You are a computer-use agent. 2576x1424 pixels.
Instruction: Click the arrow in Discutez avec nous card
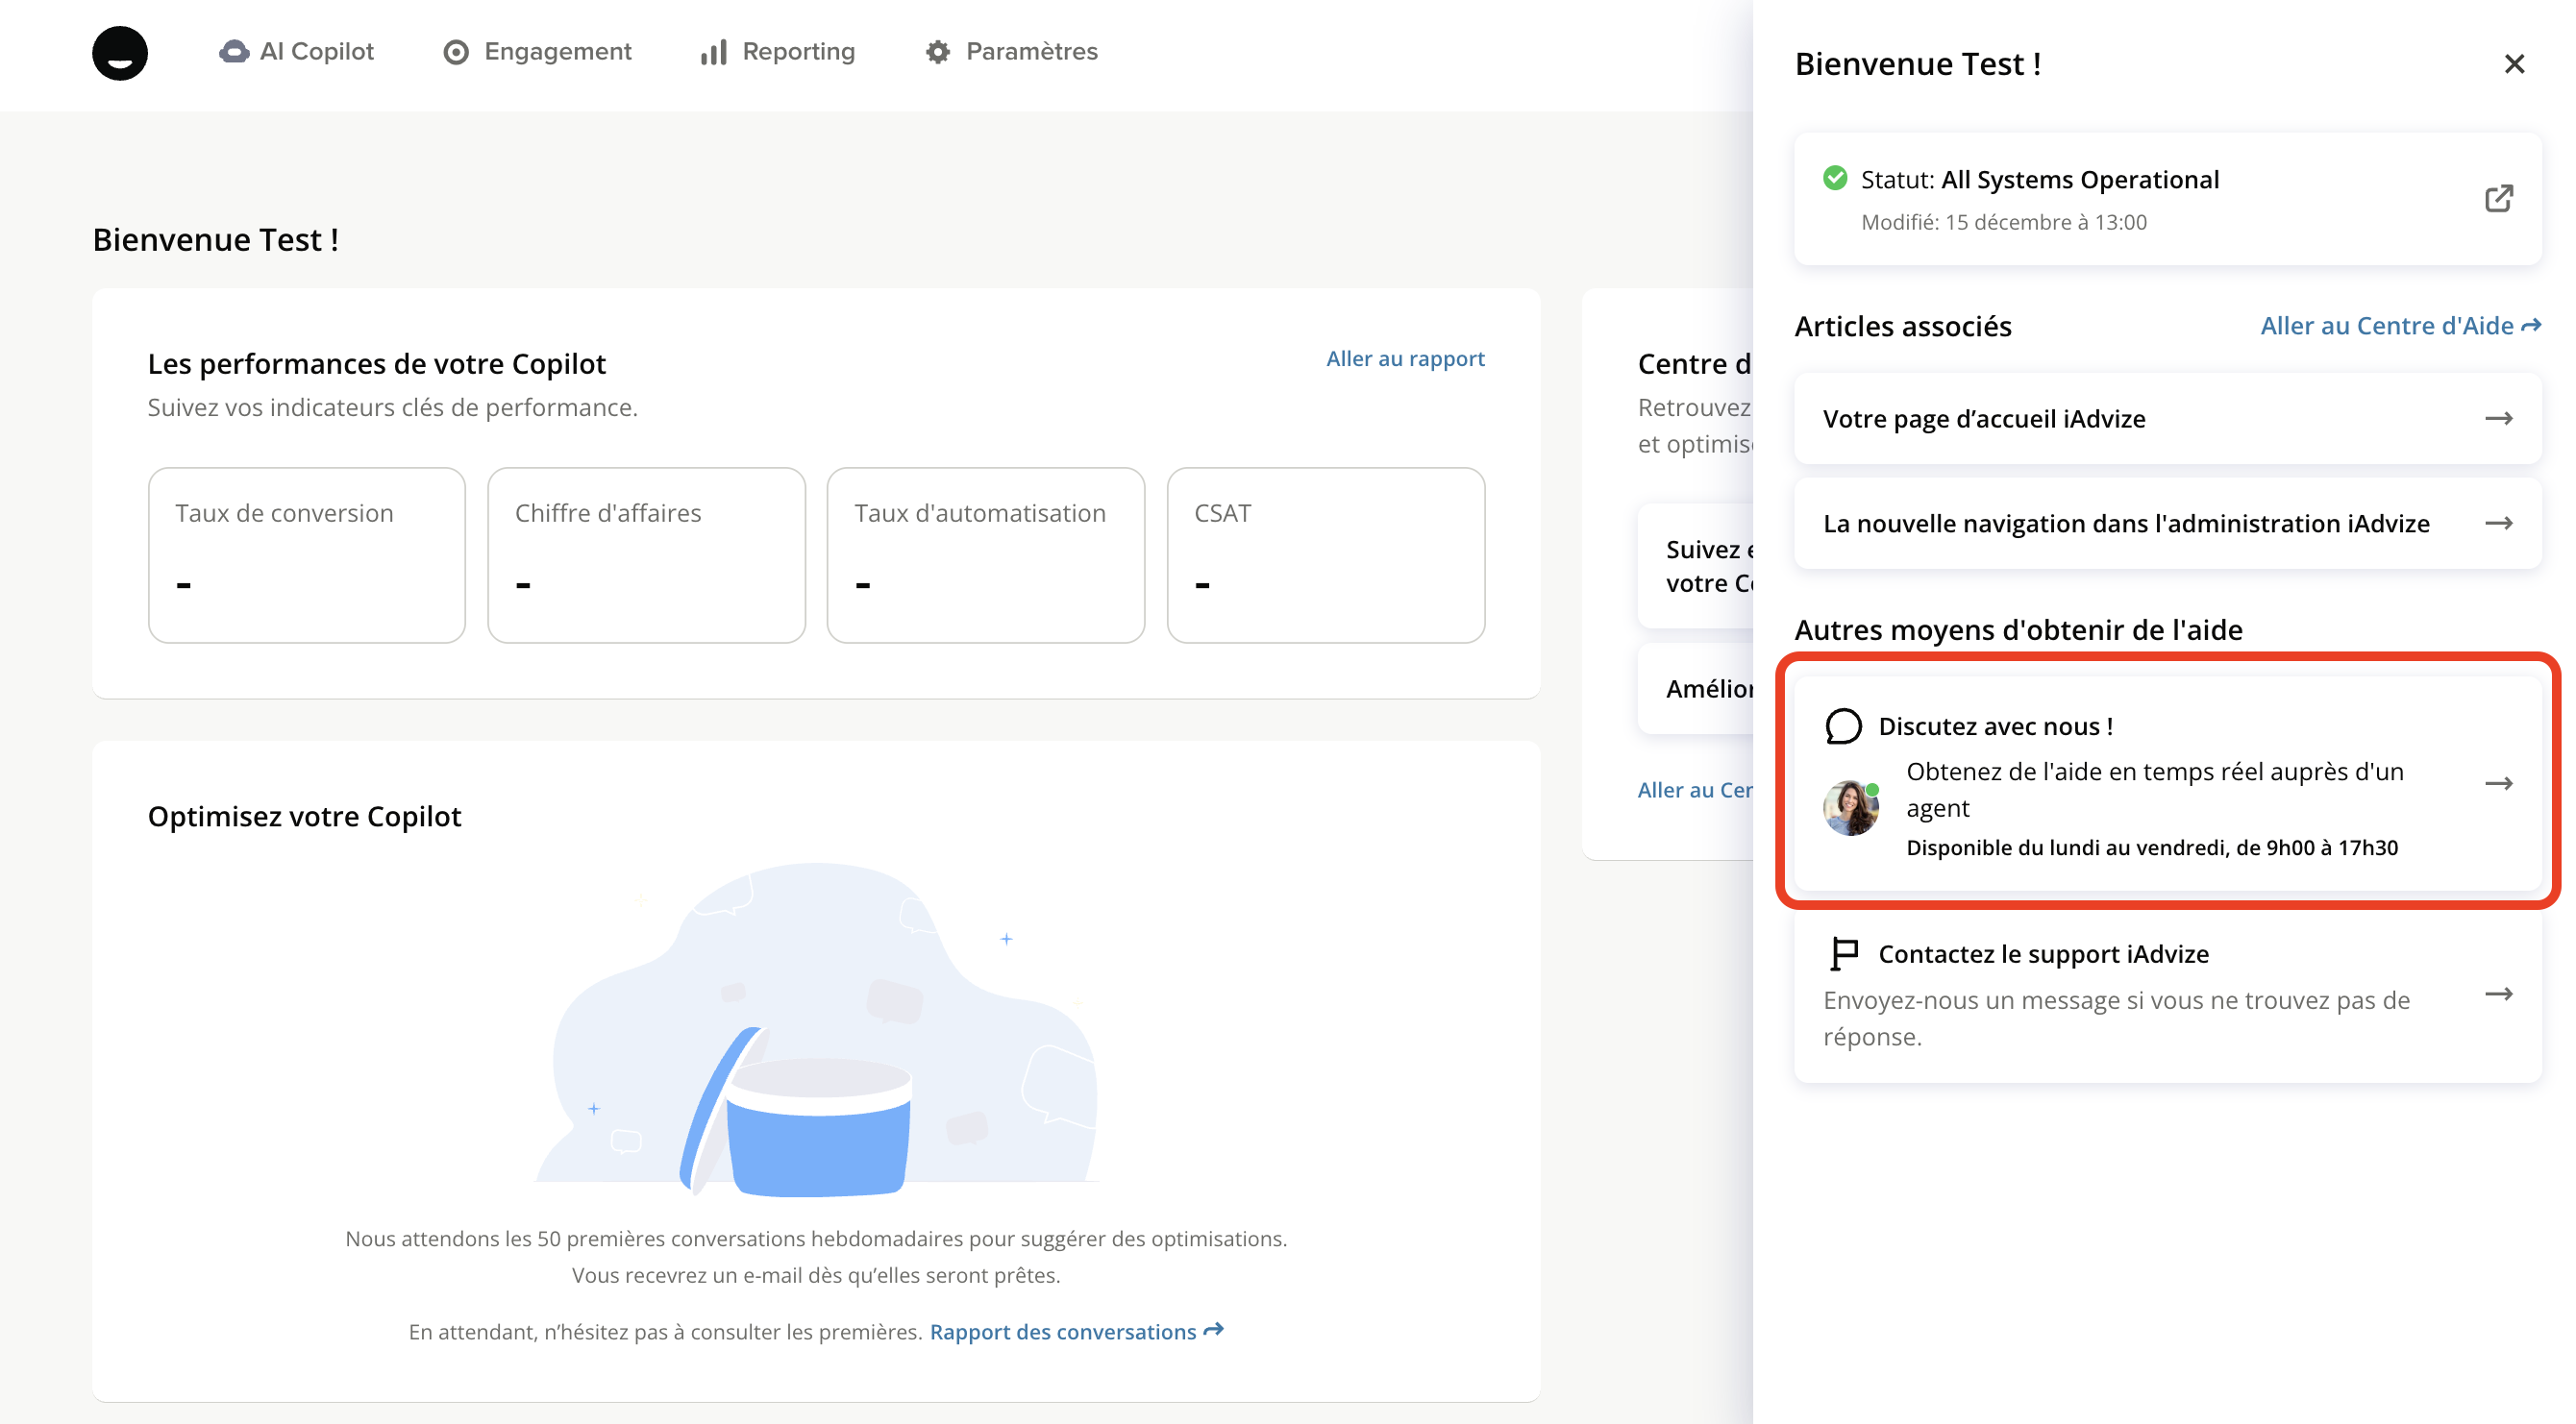click(x=2498, y=783)
